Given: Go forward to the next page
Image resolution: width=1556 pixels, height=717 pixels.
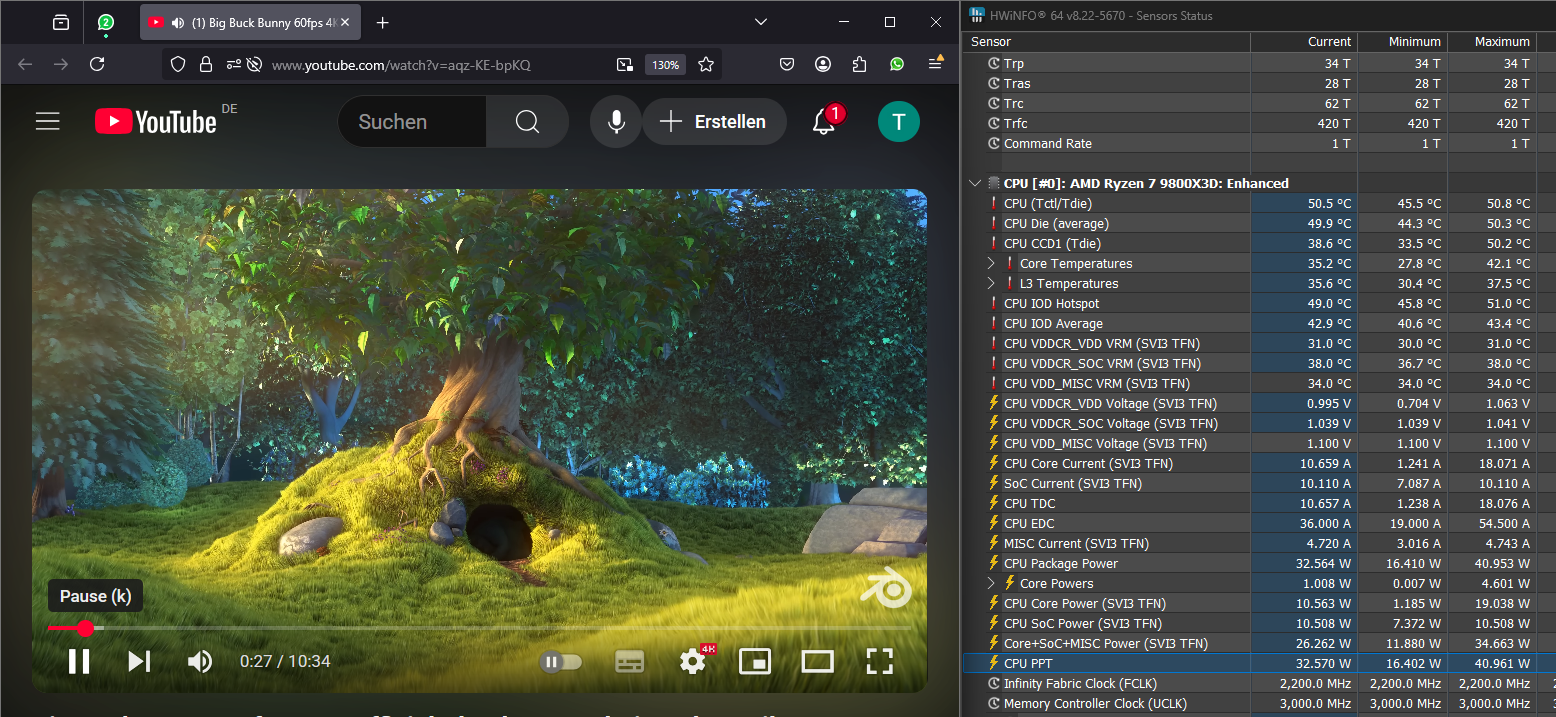Looking at the screenshot, I should click(61, 64).
